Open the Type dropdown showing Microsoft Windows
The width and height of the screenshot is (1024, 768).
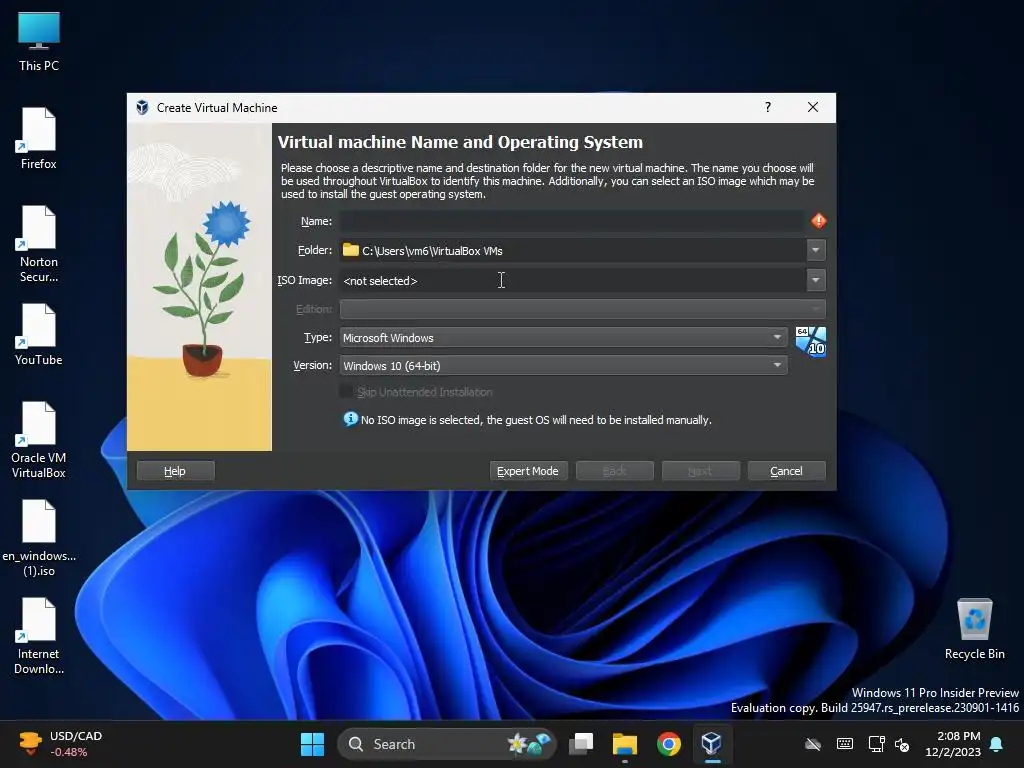(563, 338)
